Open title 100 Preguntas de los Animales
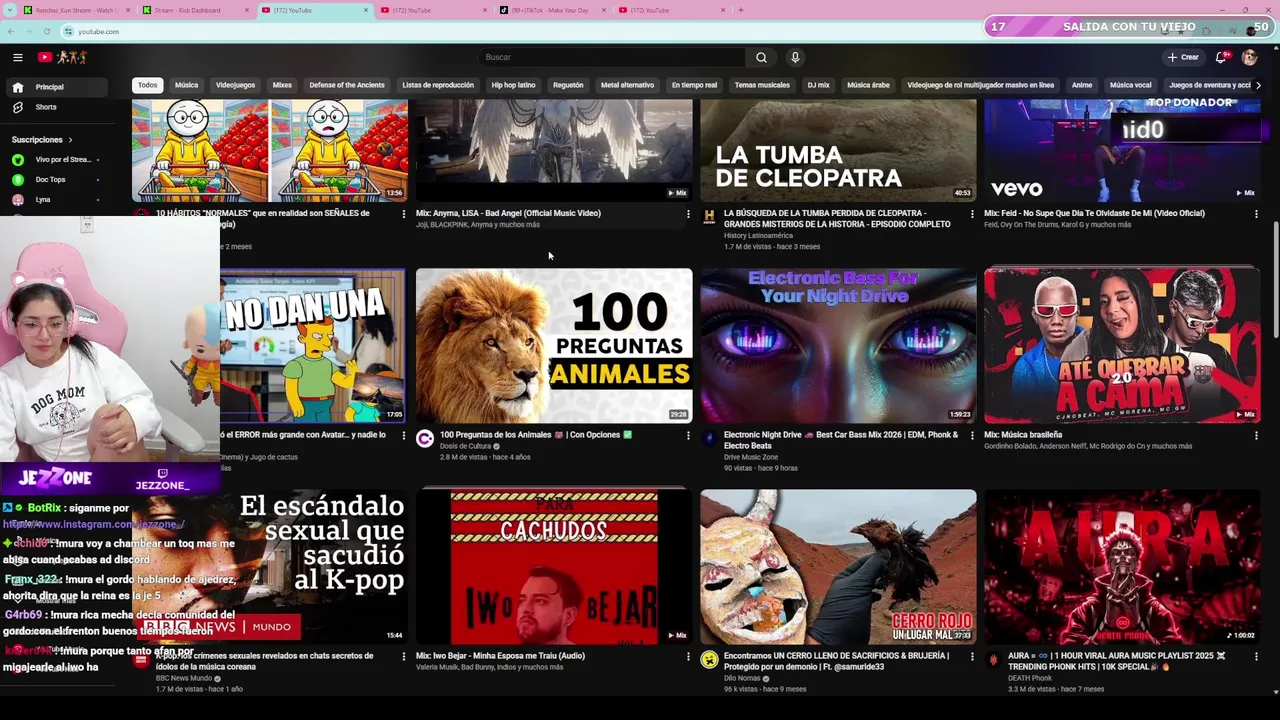The image size is (1280, 720). point(536,435)
